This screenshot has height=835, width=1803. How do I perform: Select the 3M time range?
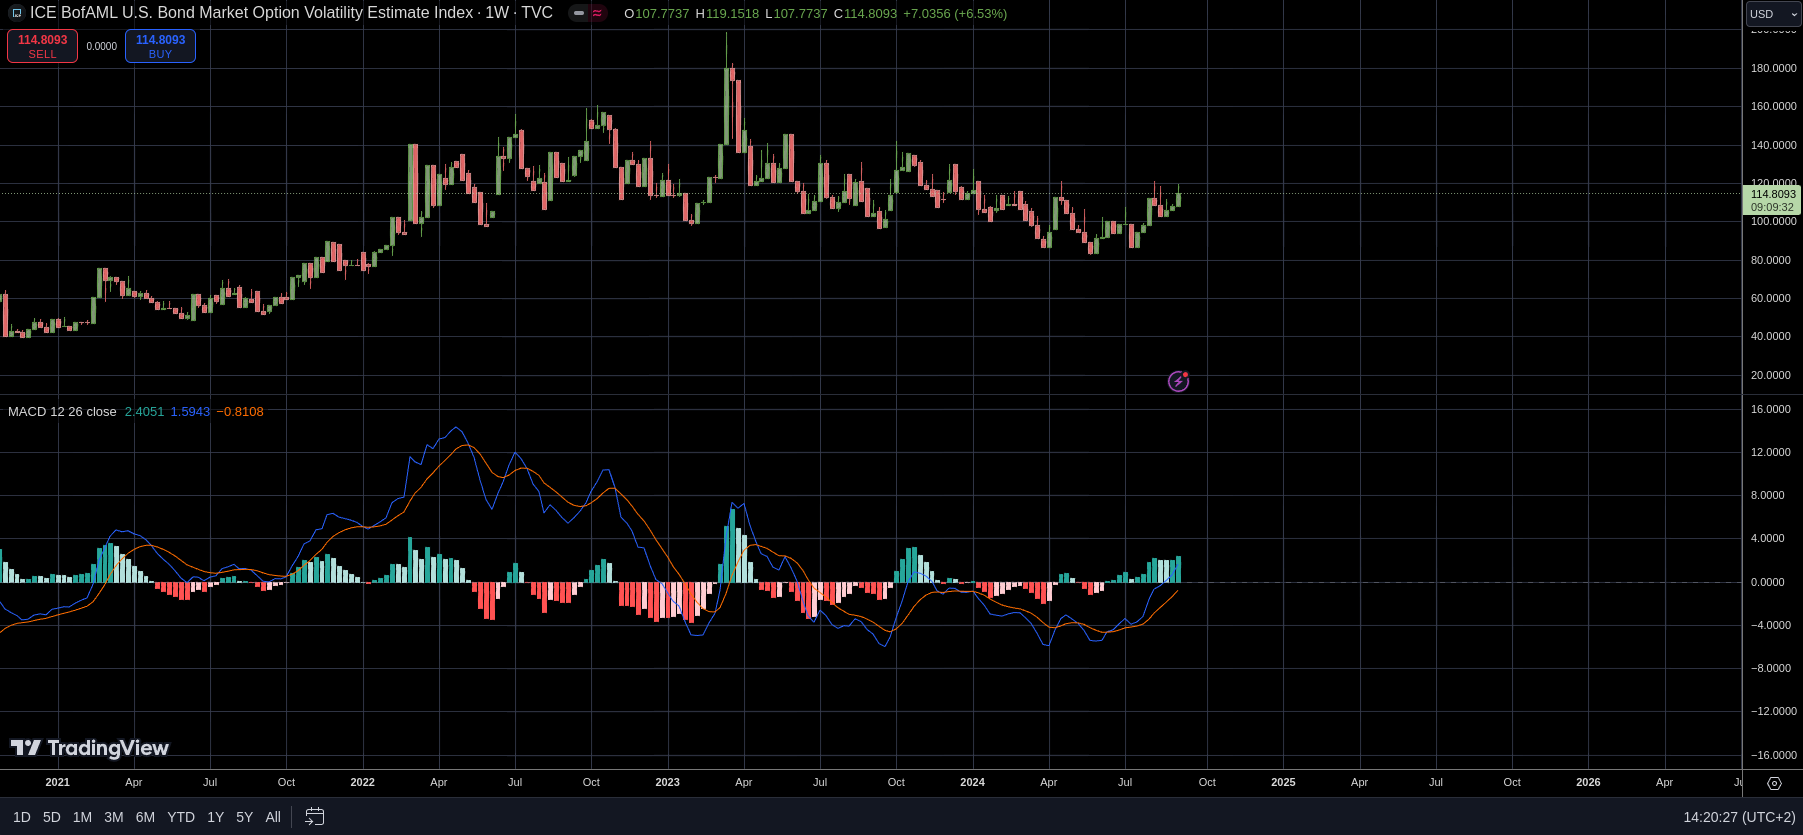(x=114, y=817)
